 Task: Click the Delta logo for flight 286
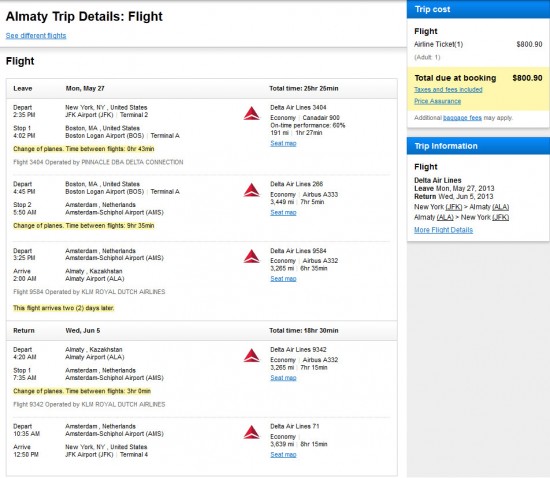(251, 190)
